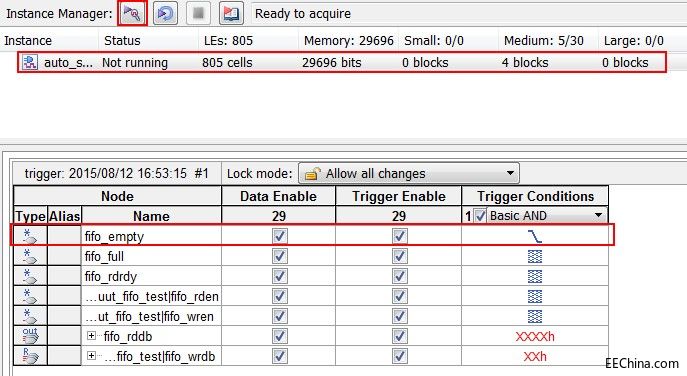
Task: Click the LEs: 805 column header
Action: point(249,41)
